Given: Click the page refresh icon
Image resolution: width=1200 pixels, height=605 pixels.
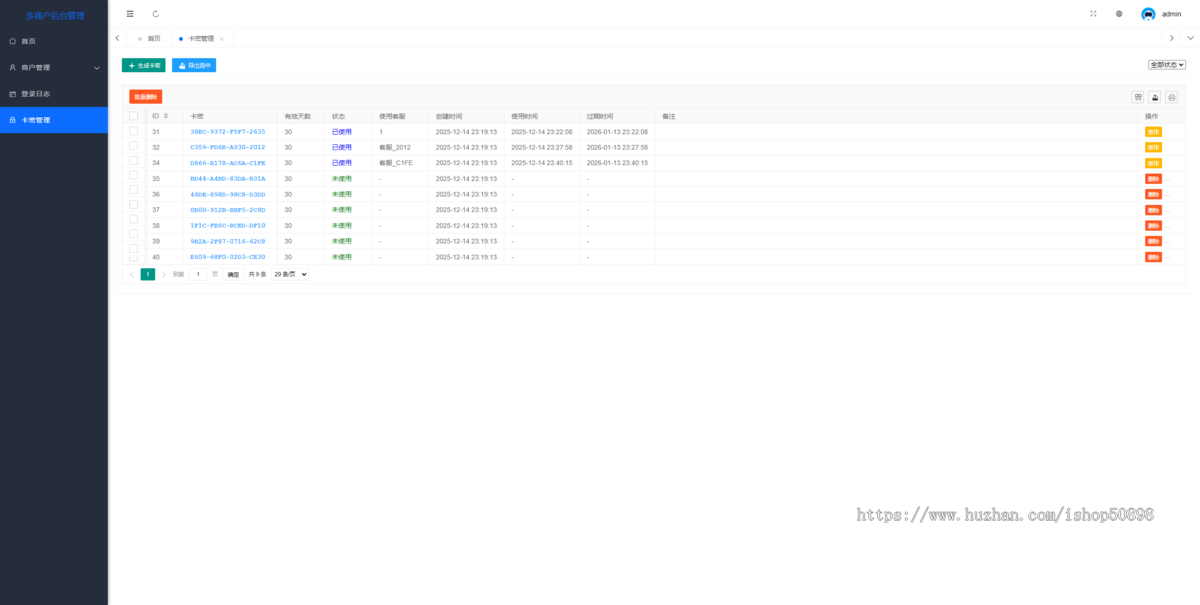Looking at the screenshot, I should pyautogui.click(x=156, y=14).
